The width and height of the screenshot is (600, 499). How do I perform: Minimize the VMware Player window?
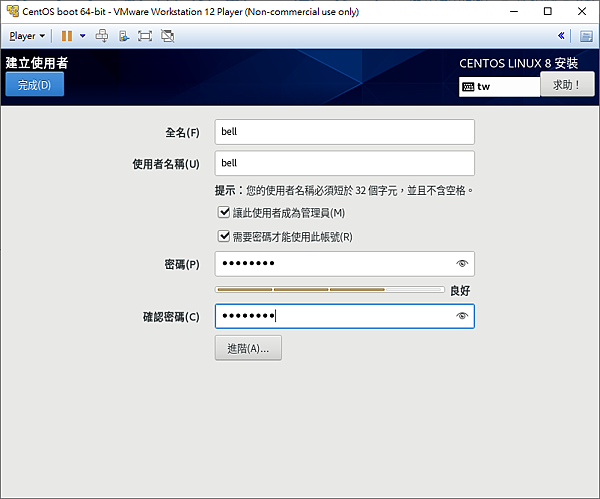coord(514,11)
